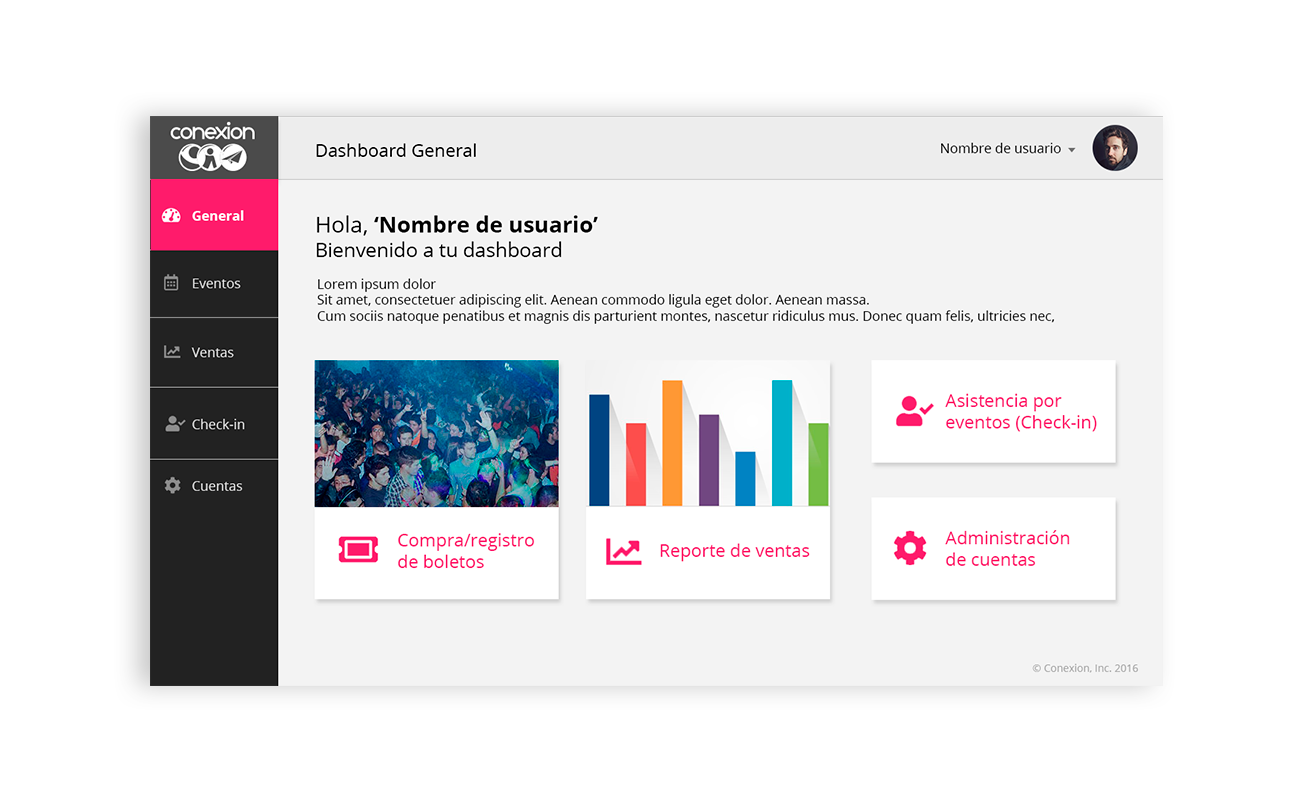1302x788 pixels.
Task: Click the crowd concert photo thumbnail
Action: [x=436, y=433]
